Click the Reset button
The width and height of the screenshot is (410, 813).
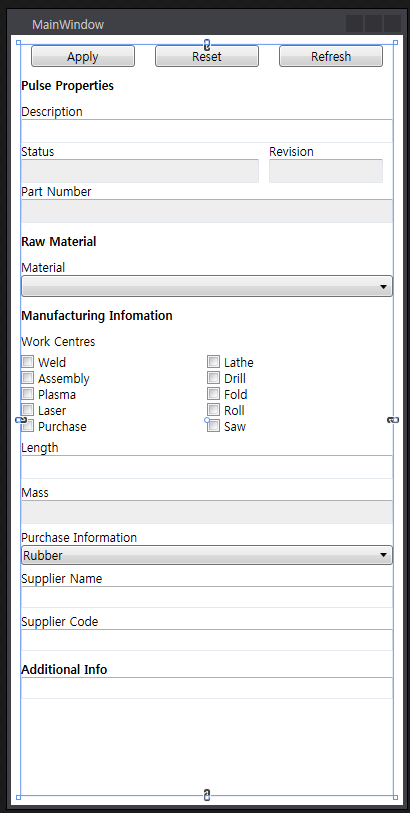[x=207, y=56]
